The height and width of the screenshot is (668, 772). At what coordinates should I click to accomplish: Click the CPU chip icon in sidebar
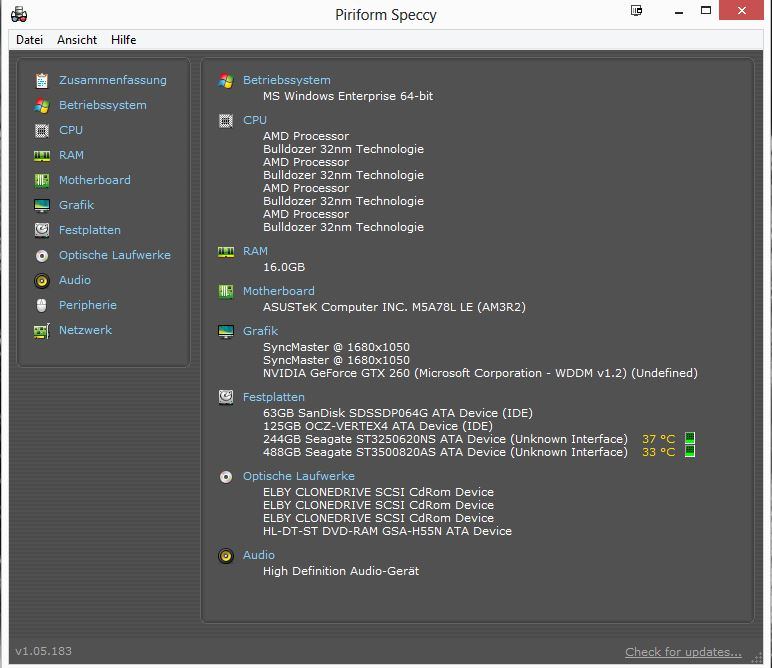point(42,130)
